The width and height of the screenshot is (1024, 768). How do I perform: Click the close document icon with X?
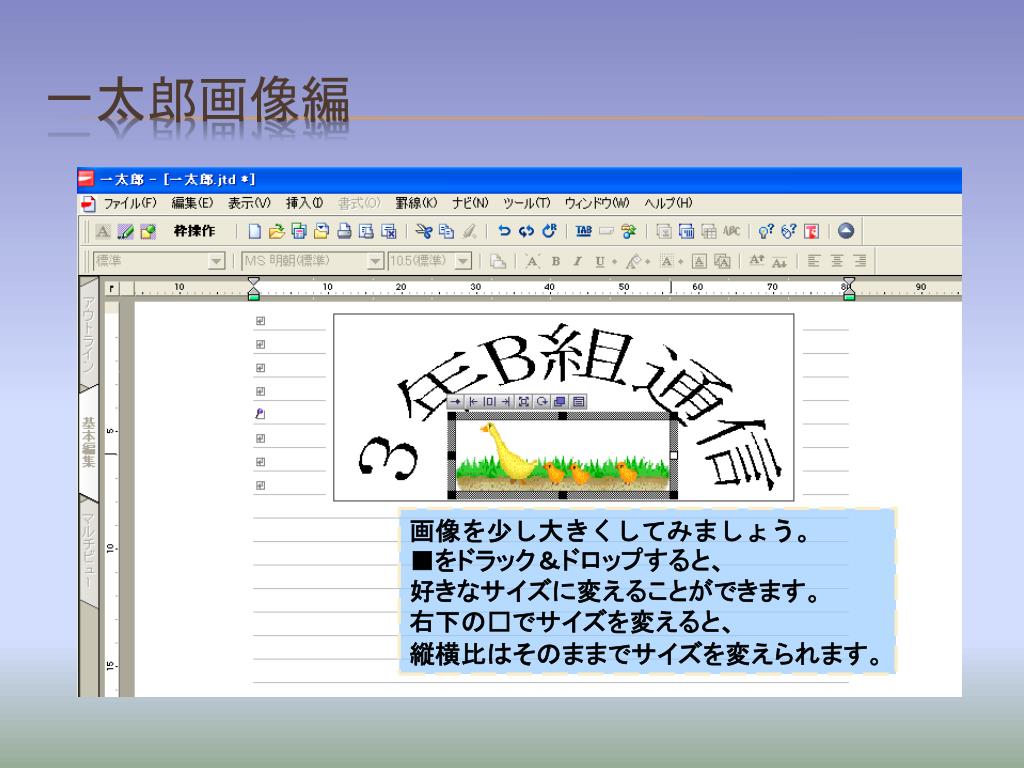point(389,231)
